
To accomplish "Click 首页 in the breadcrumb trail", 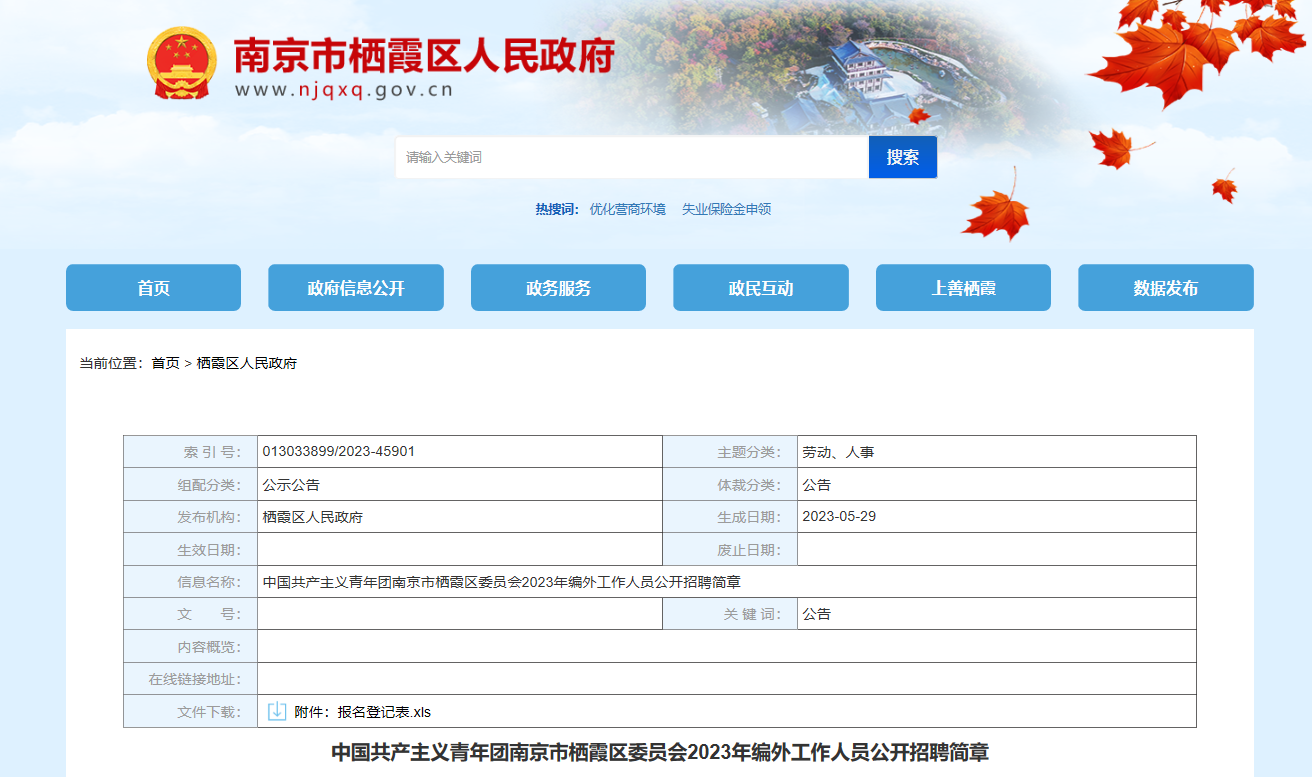I will [165, 363].
